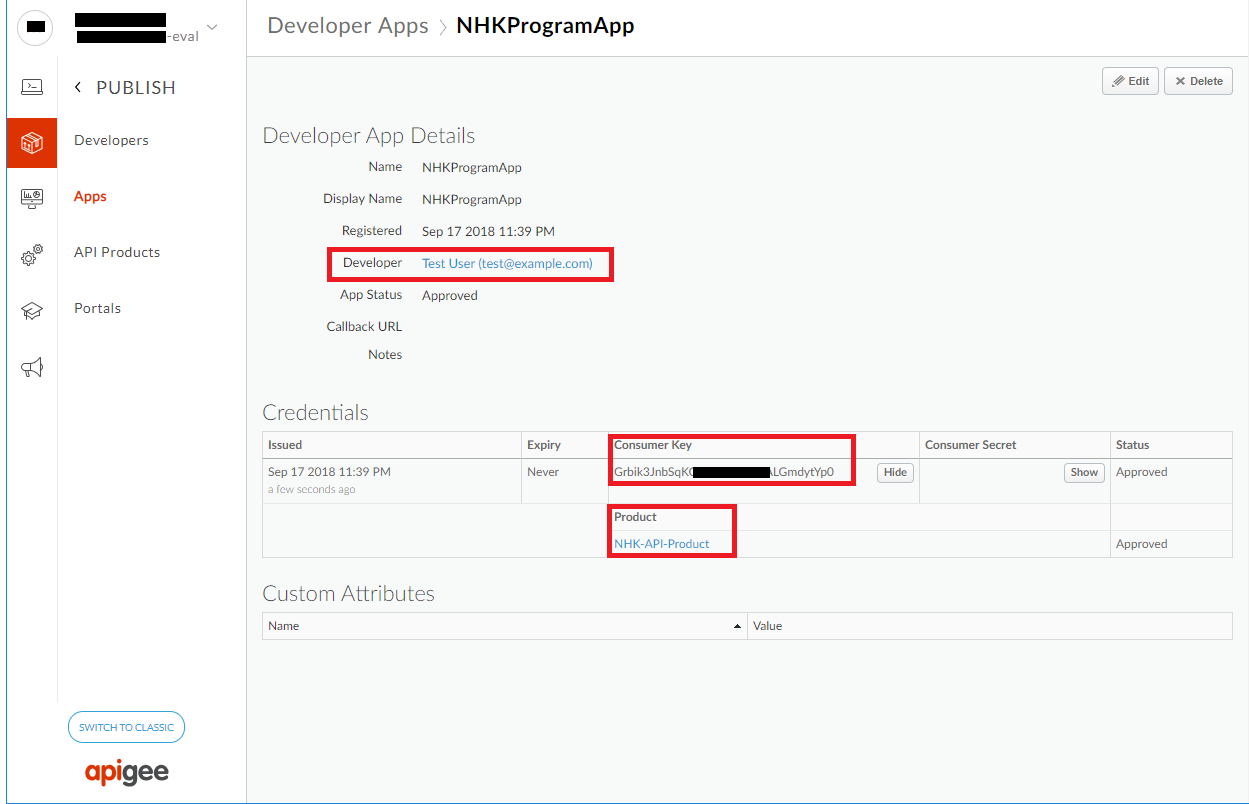
Task: Go to Portals in the sidebar
Action: point(96,308)
